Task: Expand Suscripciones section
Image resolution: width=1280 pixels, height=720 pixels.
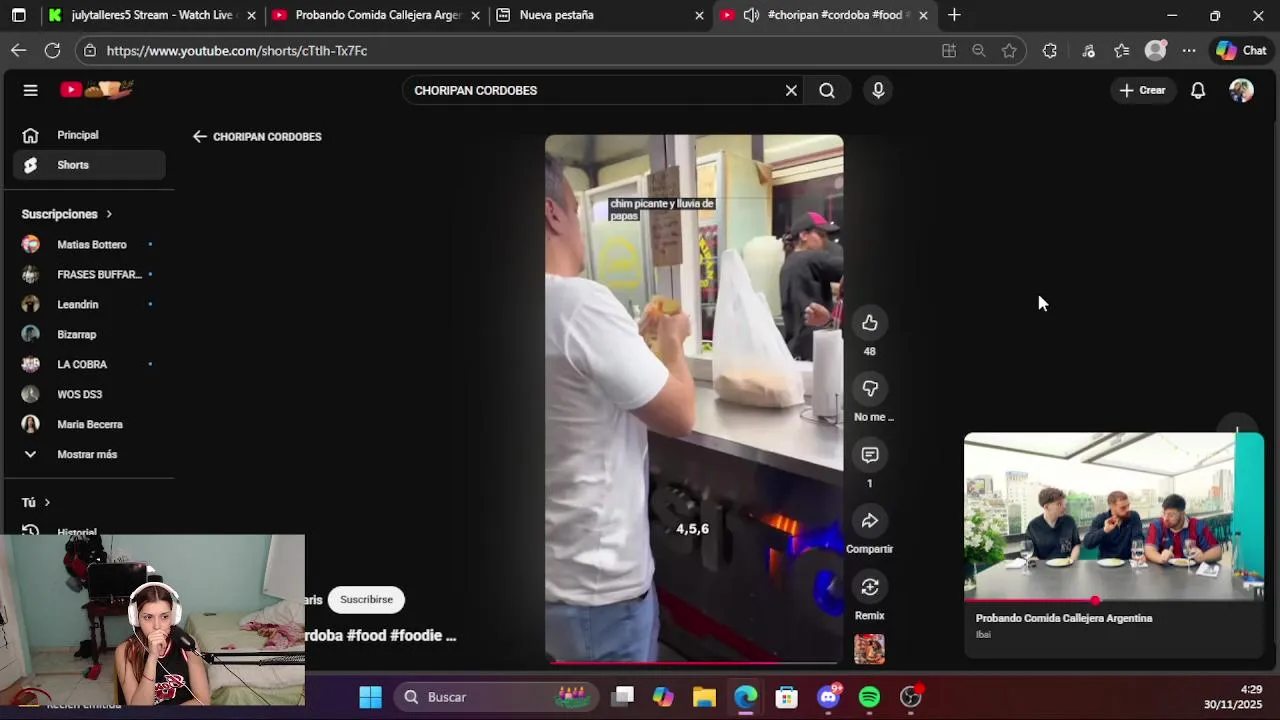Action: [x=67, y=214]
